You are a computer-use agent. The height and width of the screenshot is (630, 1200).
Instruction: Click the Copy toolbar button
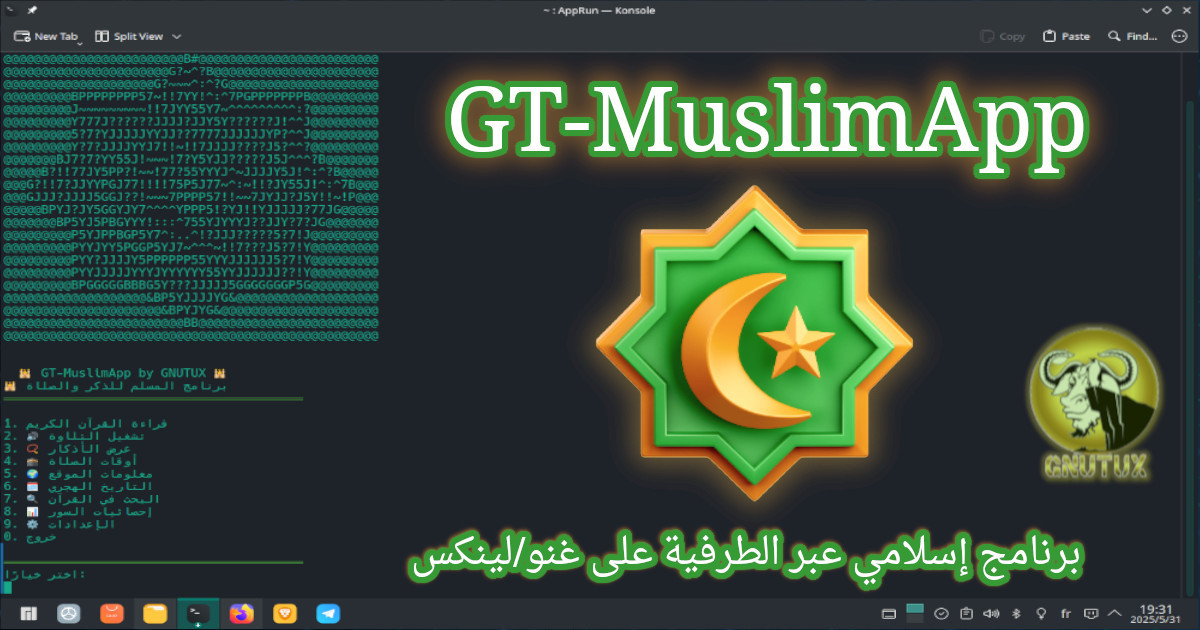pos(1004,36)
